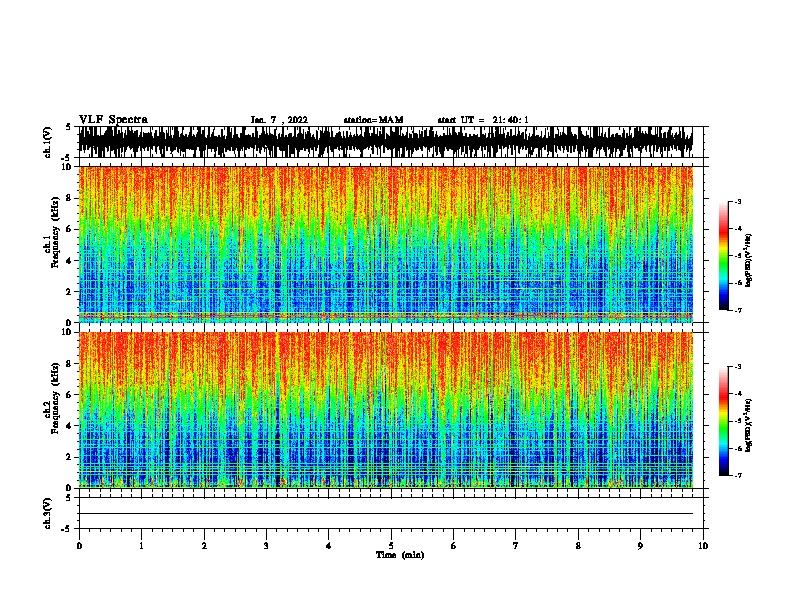Click inside the ch.2 frequency spectrogram

[385, 410]
